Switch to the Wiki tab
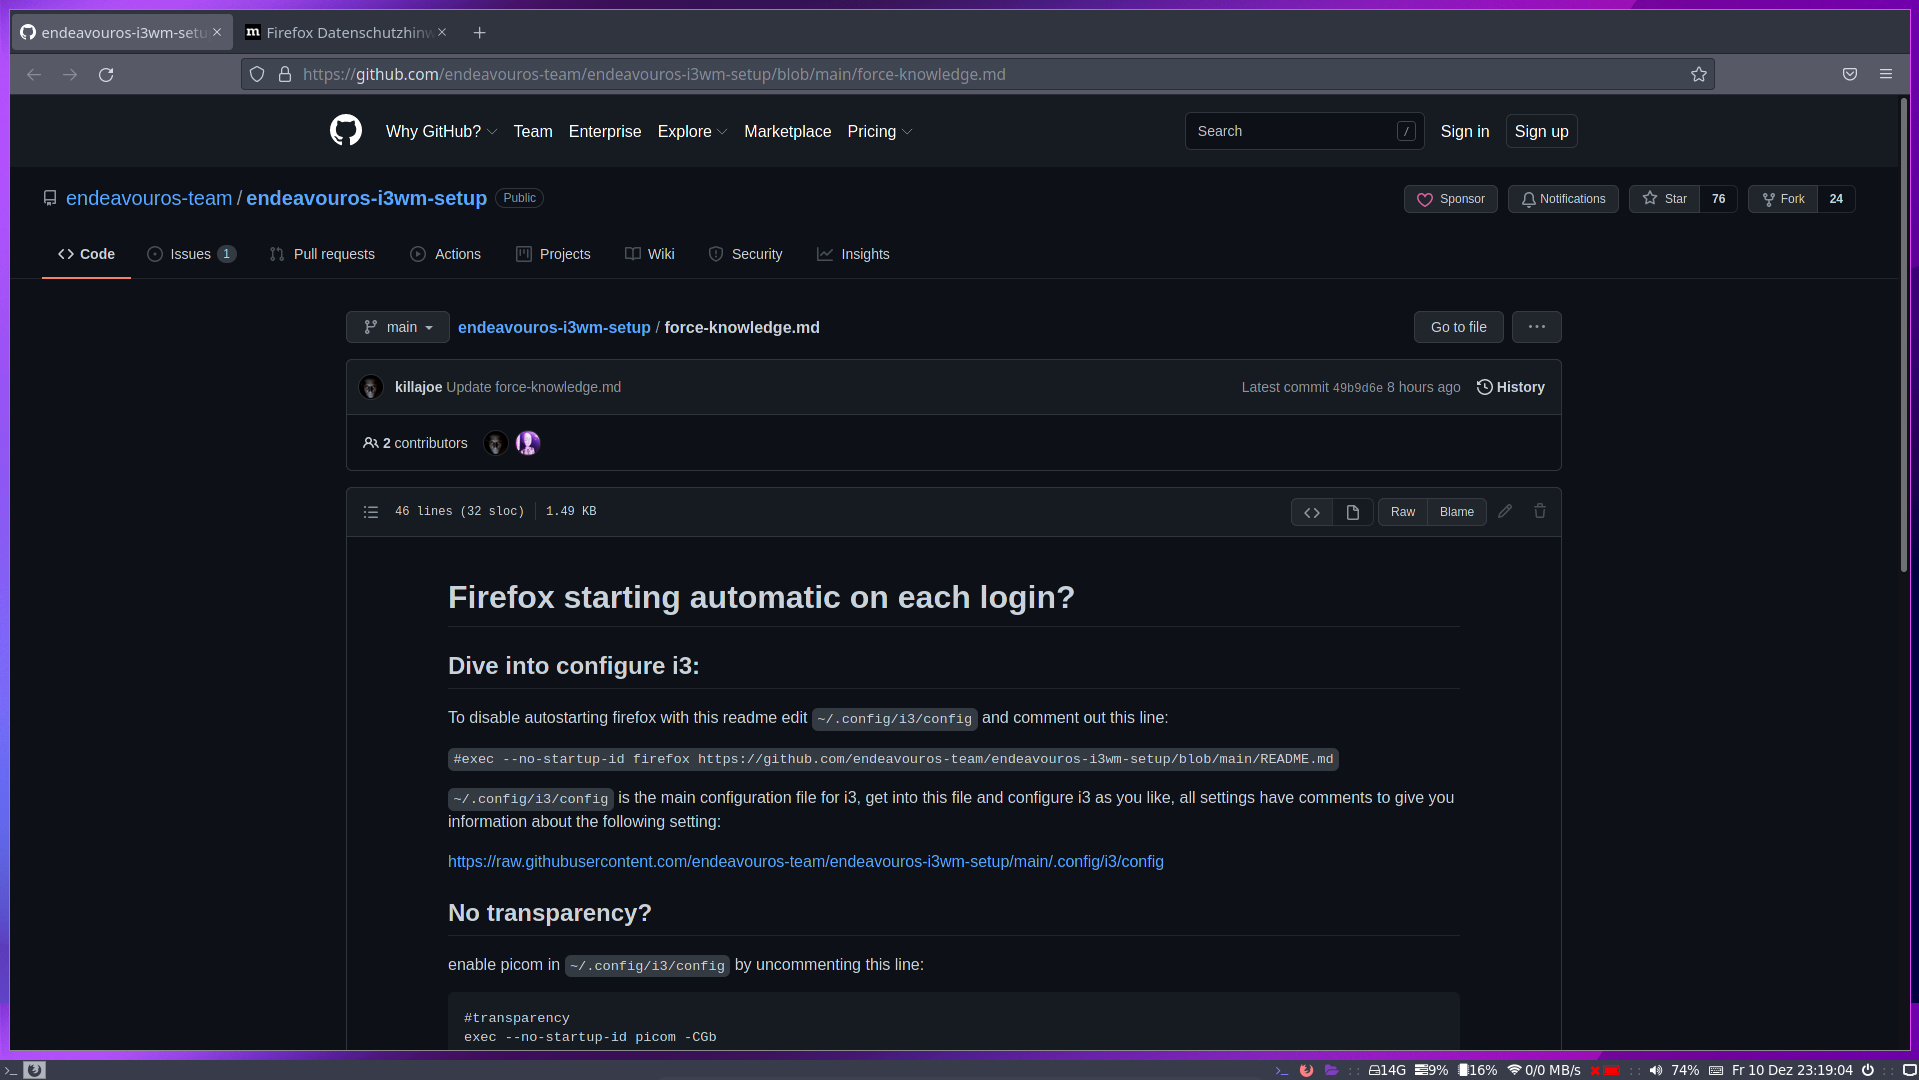The width and height of the screenshot is (1919, 1080). pyautogui.click(x=650, y=254)
